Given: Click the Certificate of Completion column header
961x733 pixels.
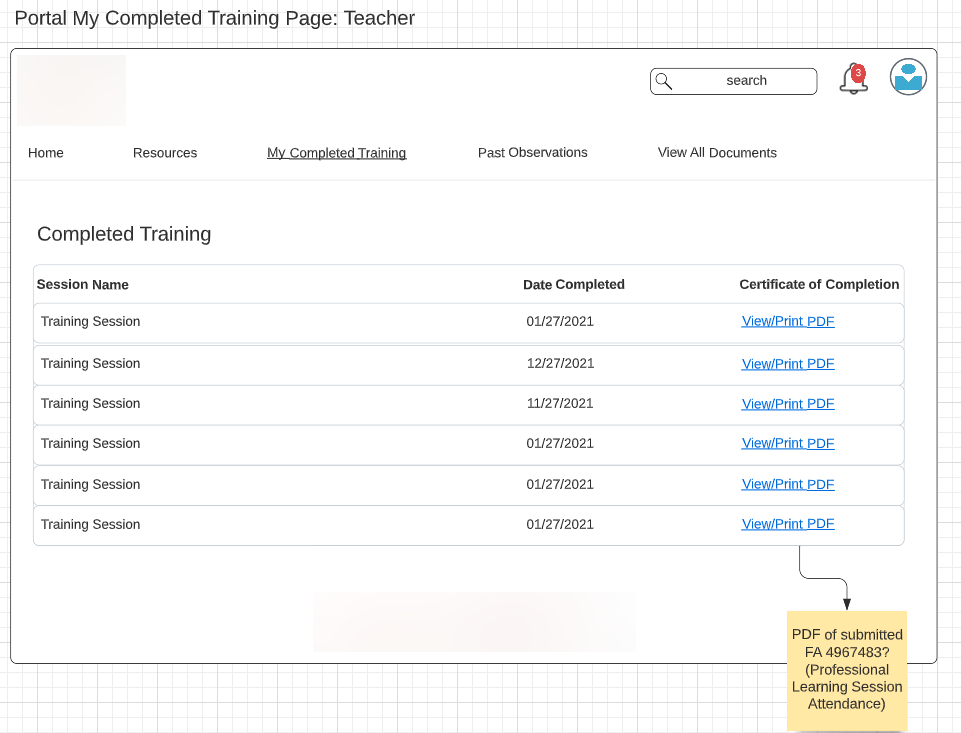Looking at the screenshot, I should point(819,285).
